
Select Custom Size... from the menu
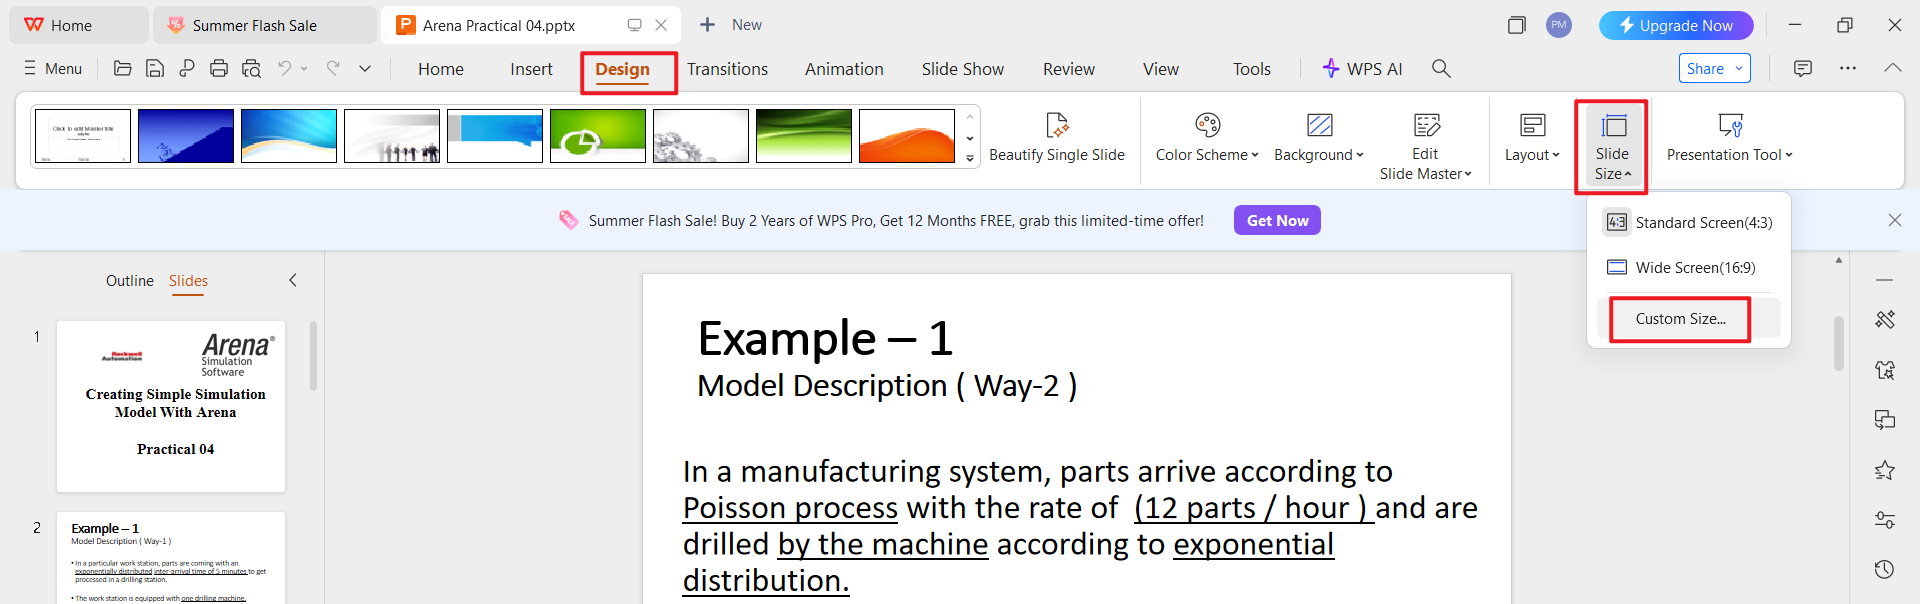[1680, 319]
